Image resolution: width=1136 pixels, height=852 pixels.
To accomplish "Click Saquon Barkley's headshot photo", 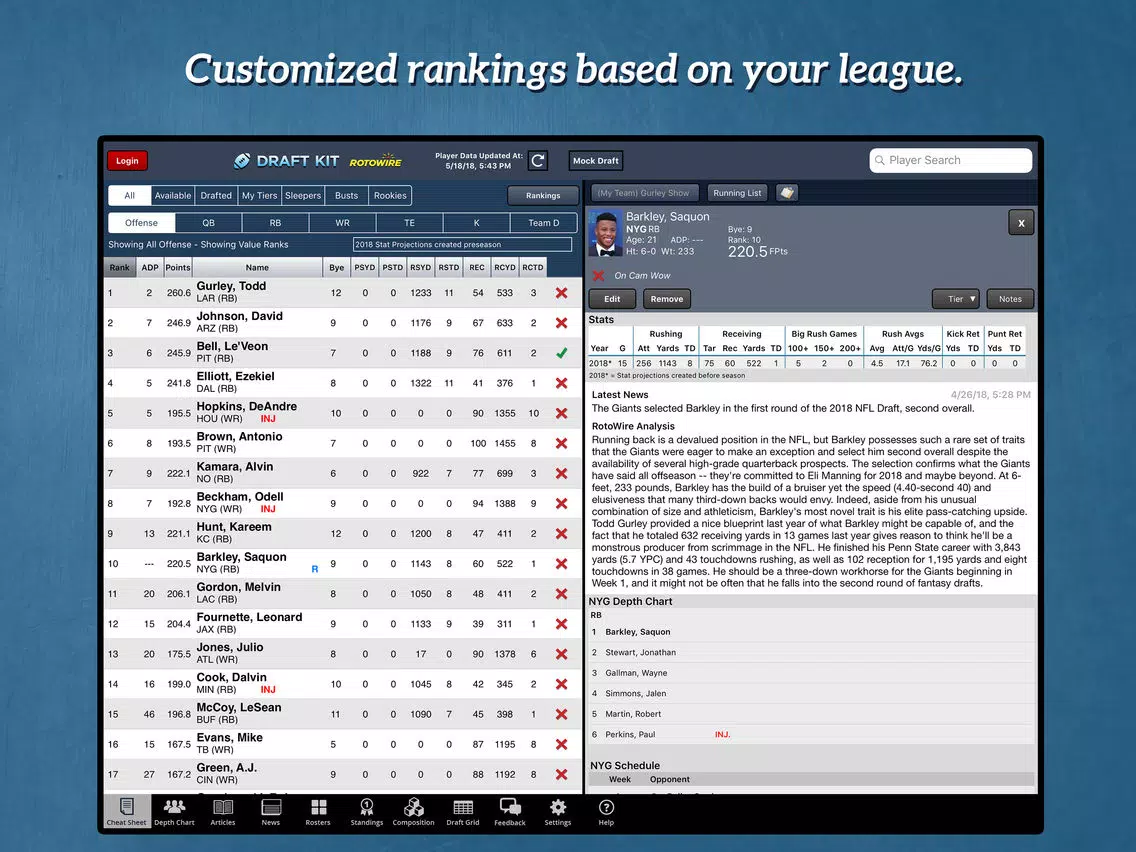I will (606, 234).
